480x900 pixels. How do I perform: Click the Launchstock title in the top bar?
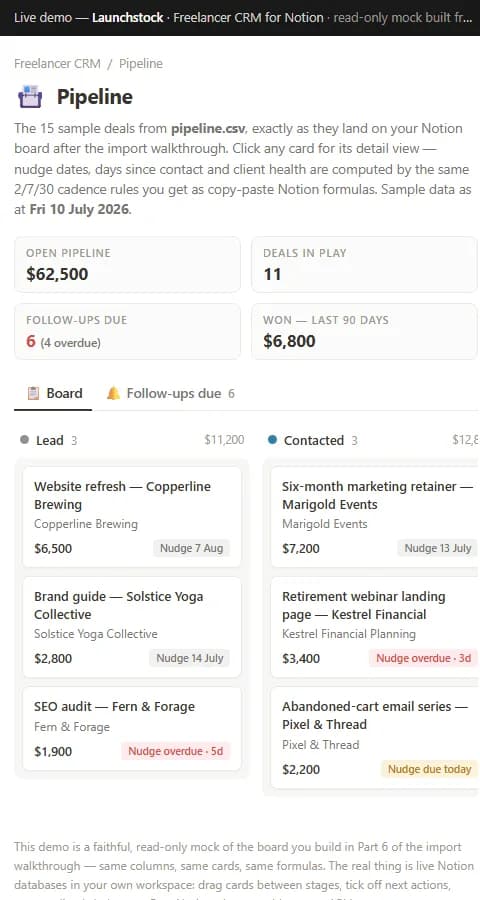[127, 17]
